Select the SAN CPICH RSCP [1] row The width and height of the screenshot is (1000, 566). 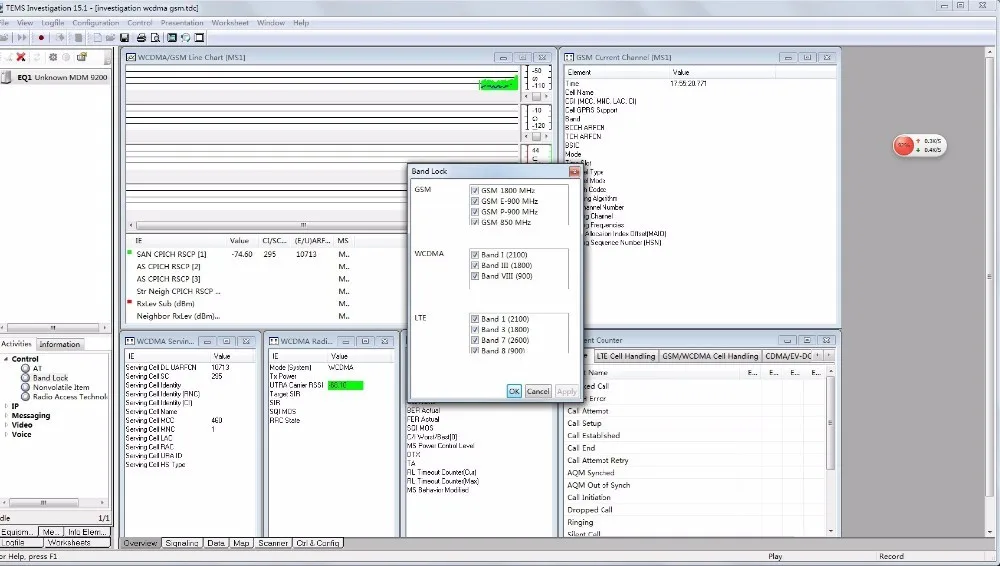(267, 254)
